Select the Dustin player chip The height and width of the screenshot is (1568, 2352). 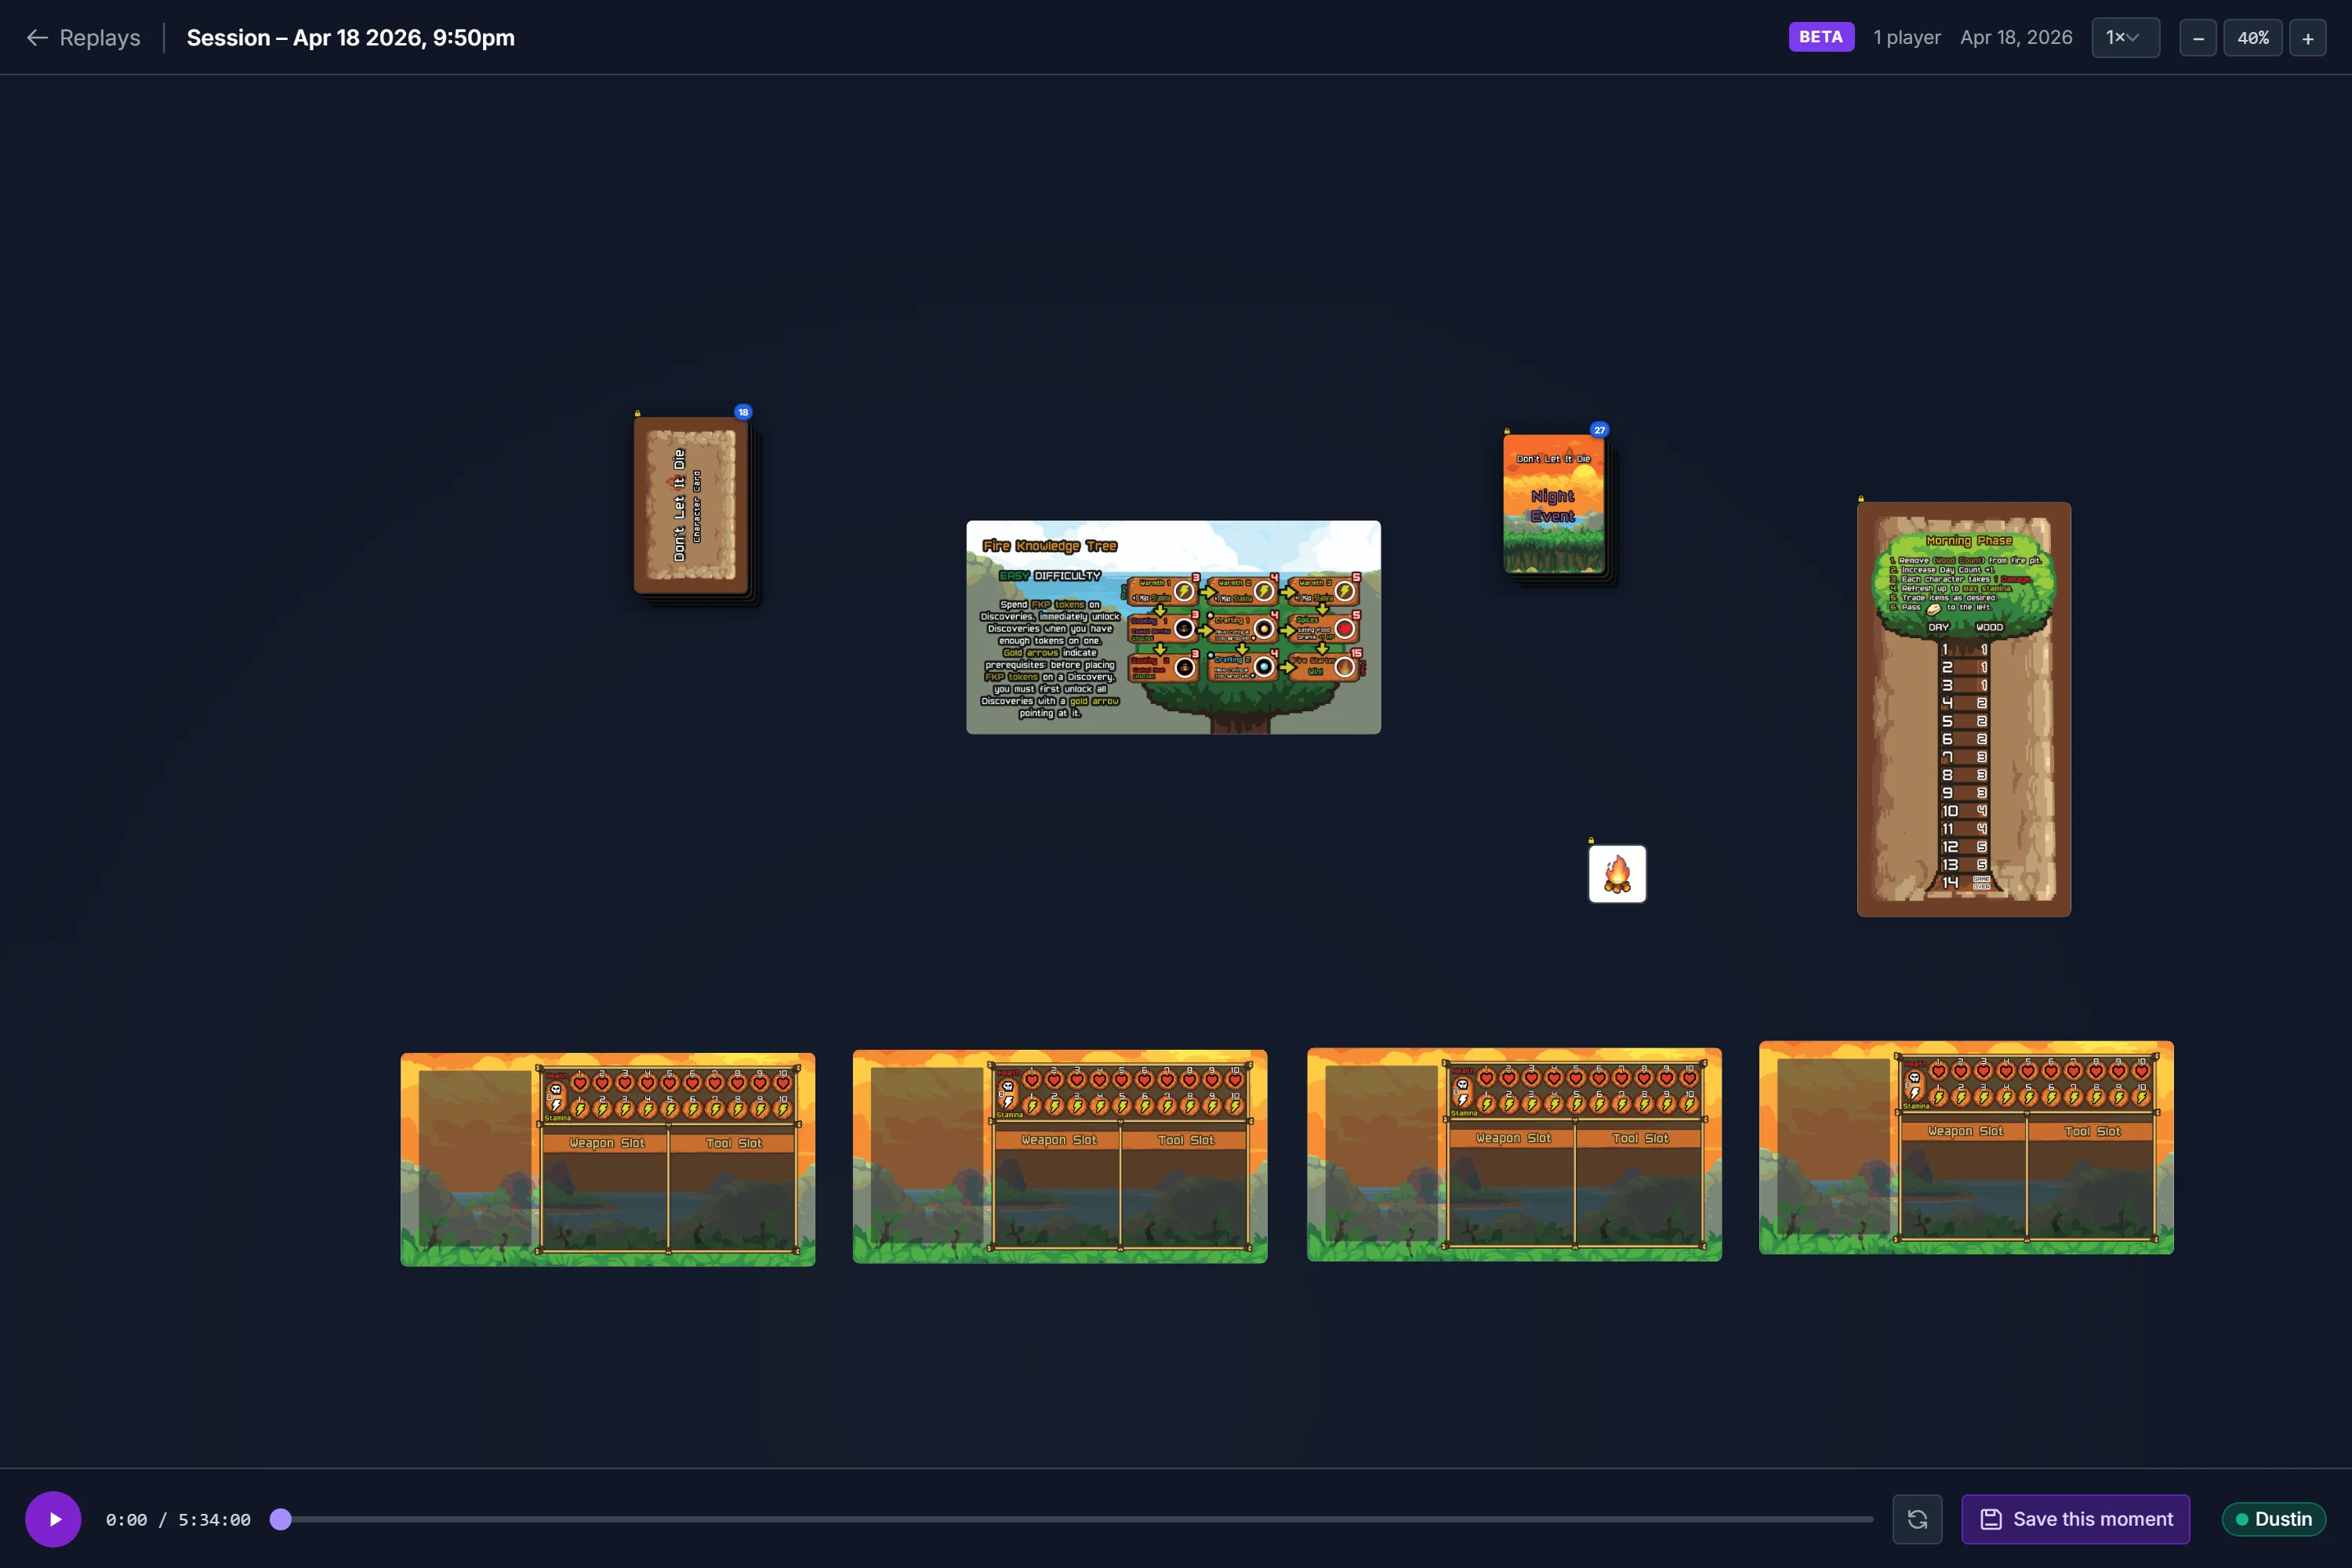(2273, 1519)
